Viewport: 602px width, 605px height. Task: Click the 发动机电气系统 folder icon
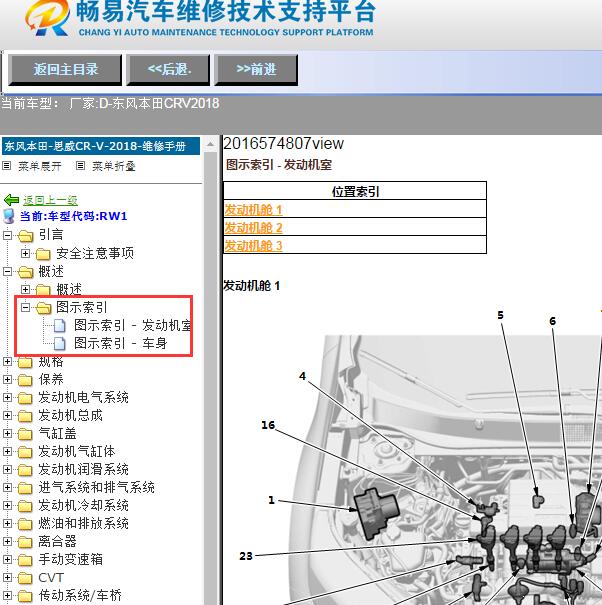pyautogui.click(x=25, y=397)
